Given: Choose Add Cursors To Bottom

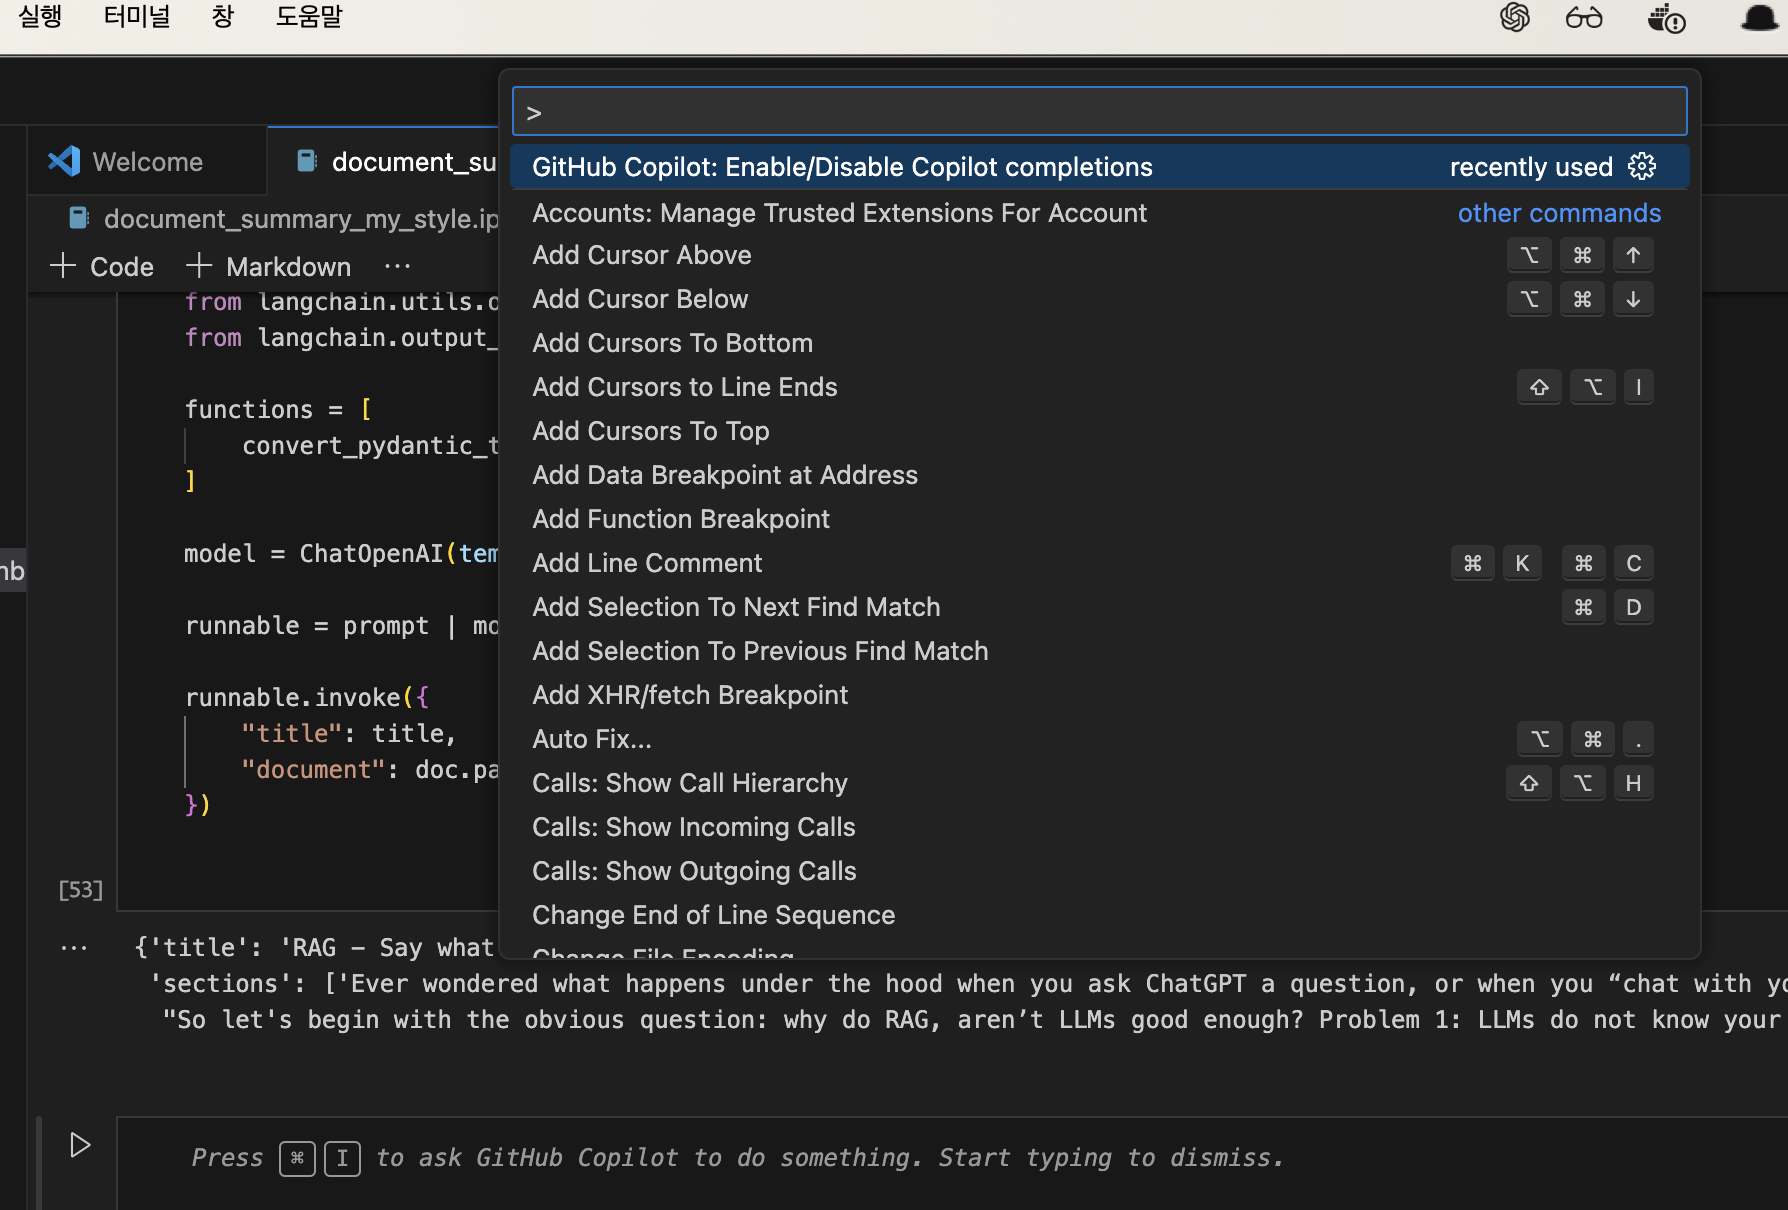Looking at the screenshot, I should (x=1100, y=343).
